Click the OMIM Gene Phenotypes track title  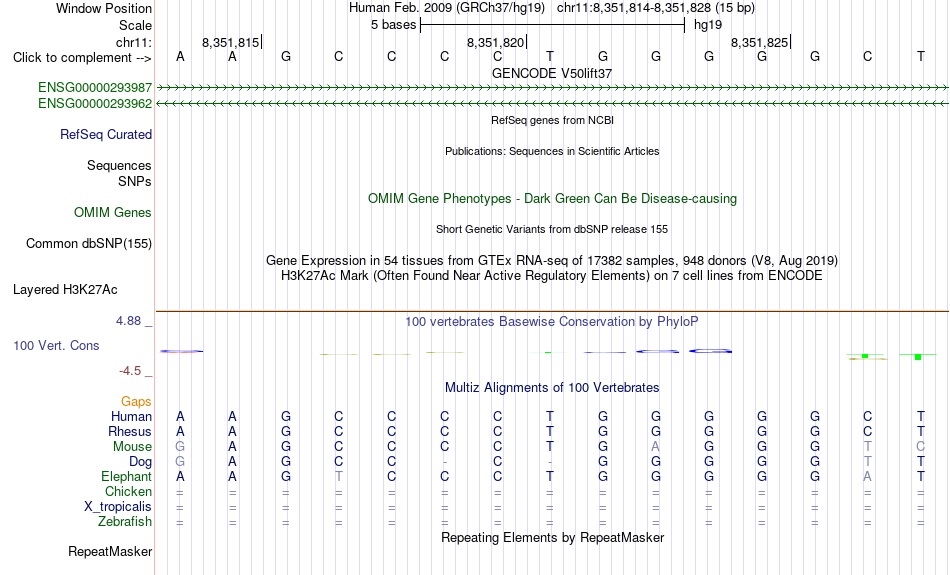click(552, 199)
